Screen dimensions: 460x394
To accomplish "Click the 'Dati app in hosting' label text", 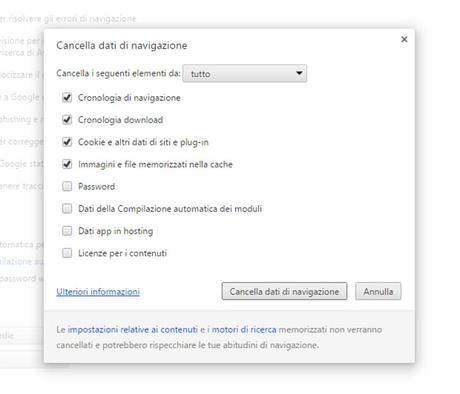I will click(x=115, y=231).
